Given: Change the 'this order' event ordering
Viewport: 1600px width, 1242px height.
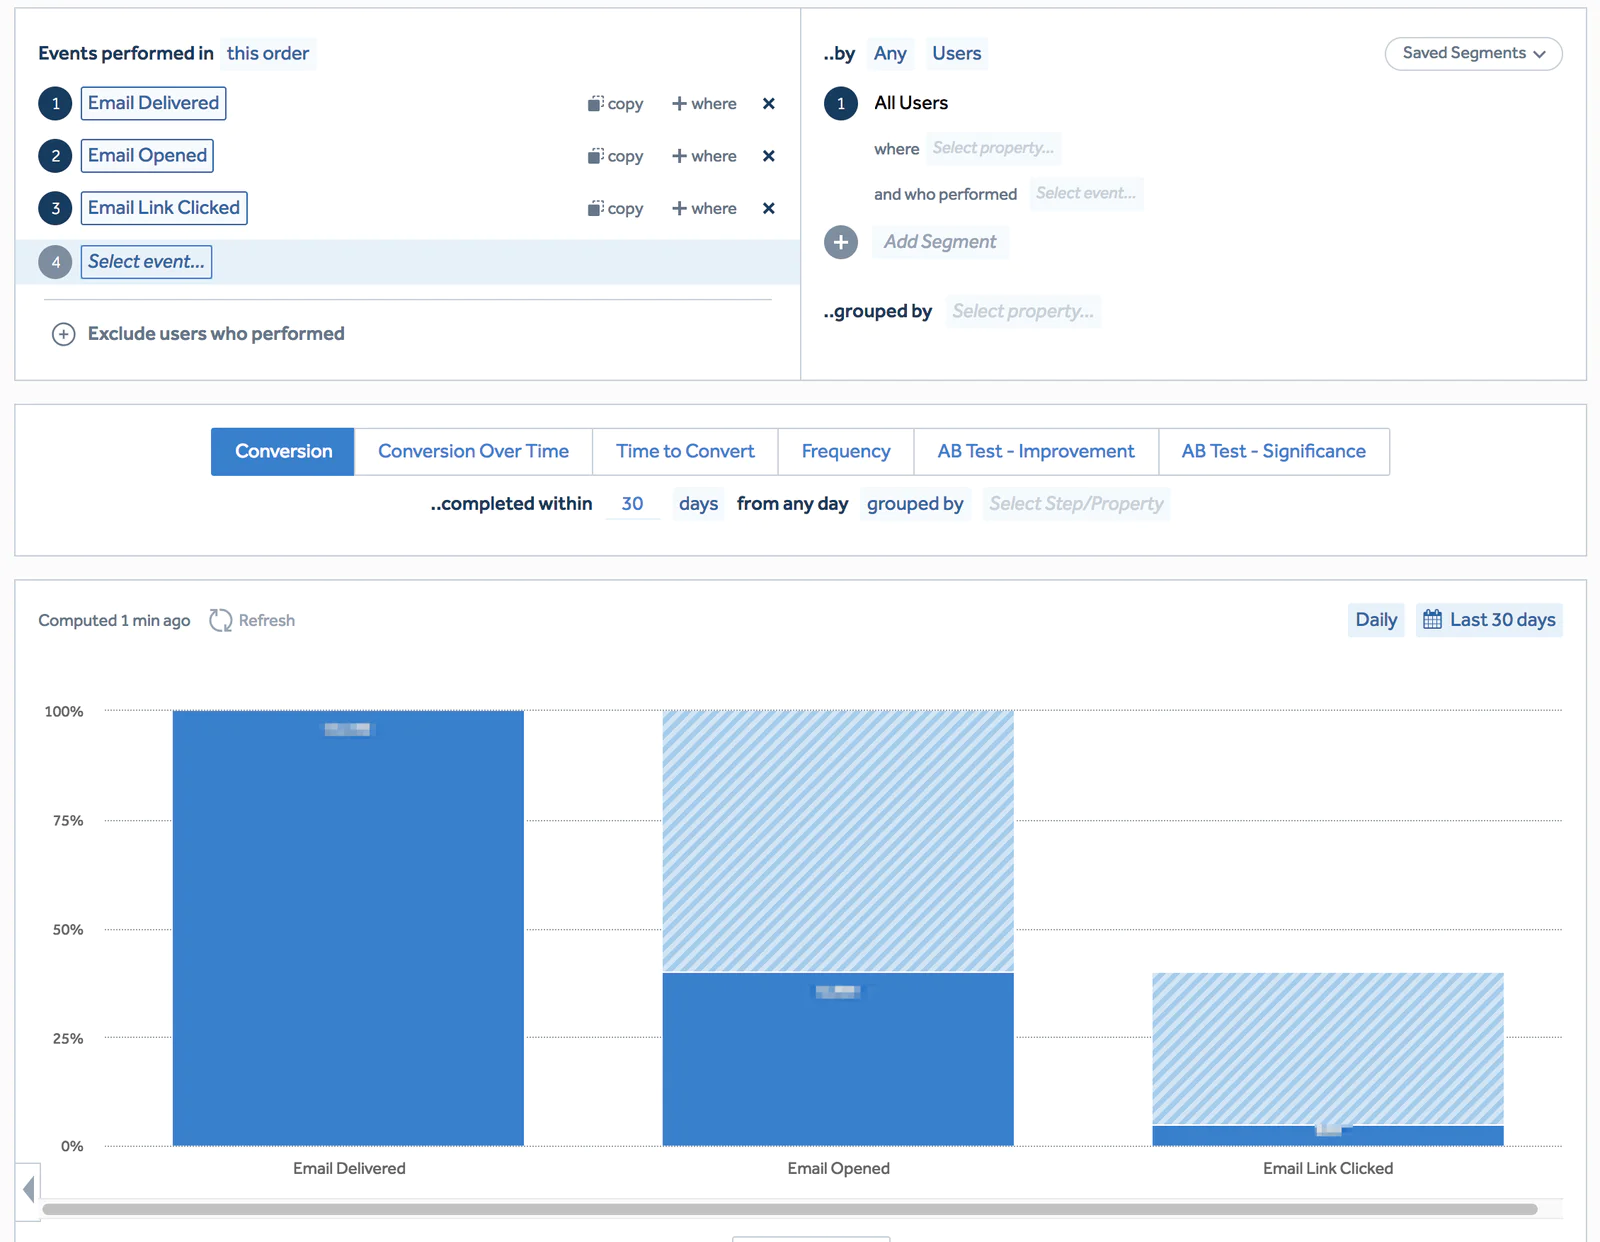Looking at the screenshot, I should (x=267, y=54).
